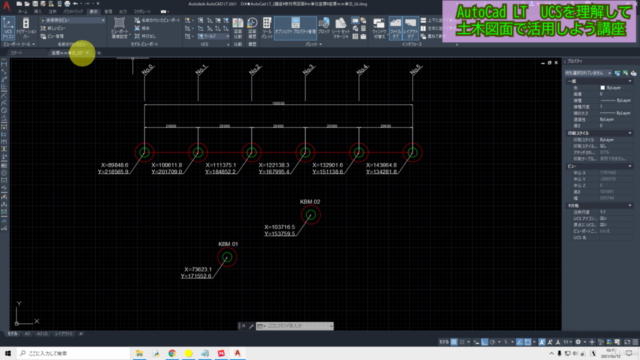Open the Output ribbon tab
This screenshot has width=640, height=360.
[122, 11]
